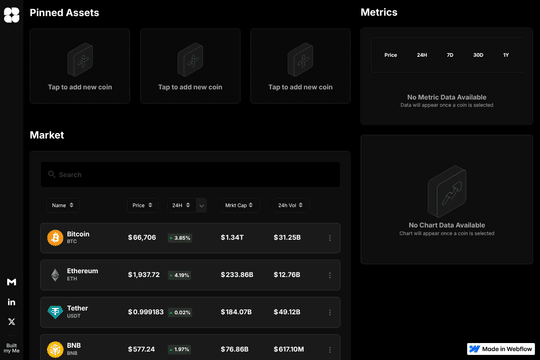Screen dimensions: 540x360
Task: Open the X (Twitter) sidebar icon
Action: tap(11, 322)
